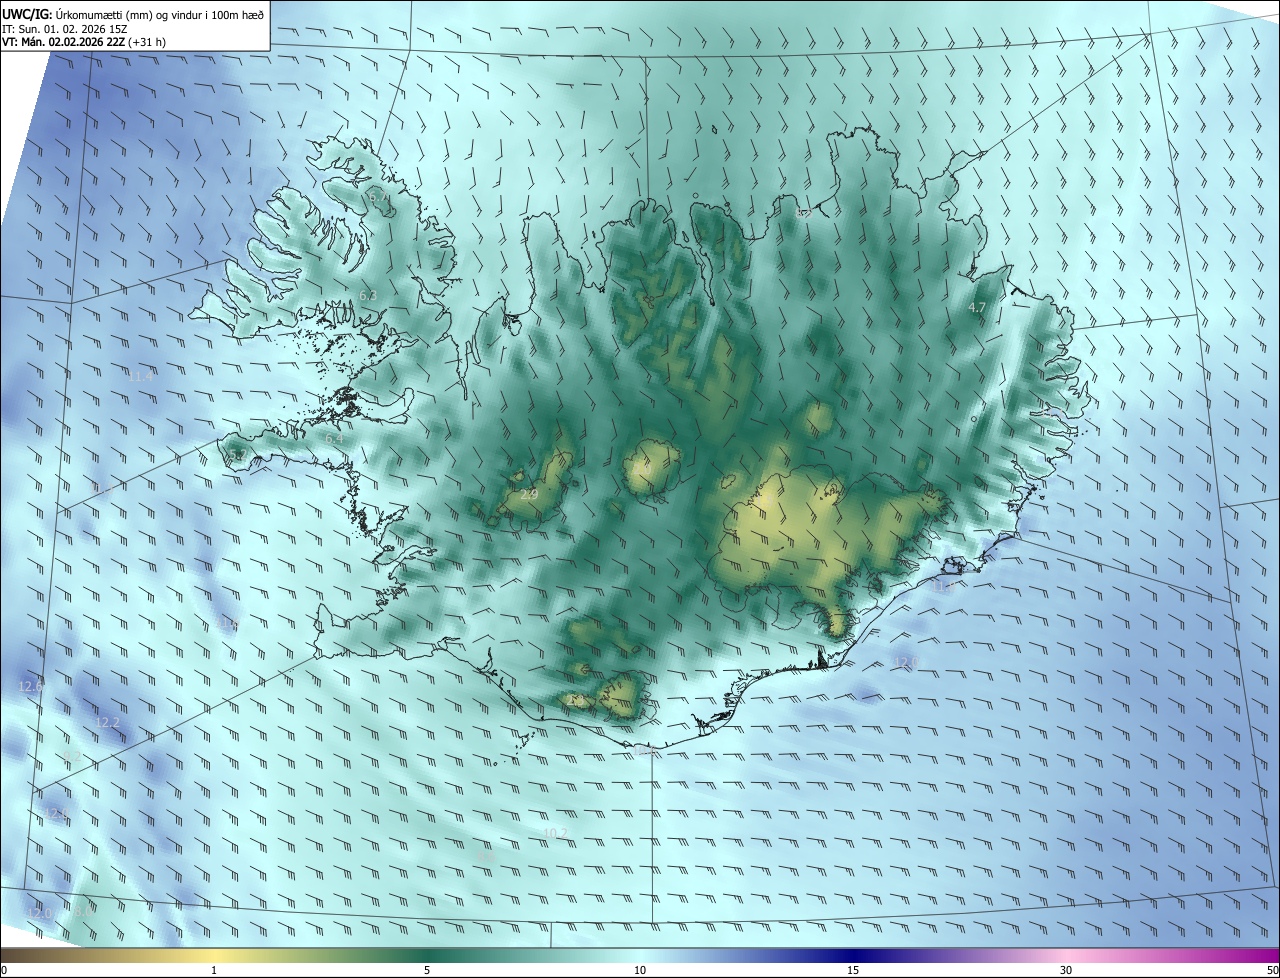Pick the 6.4 value label on Snæfellsnes peninsula
Viewport: 1280px width, 978px height.
coord(334,438)
